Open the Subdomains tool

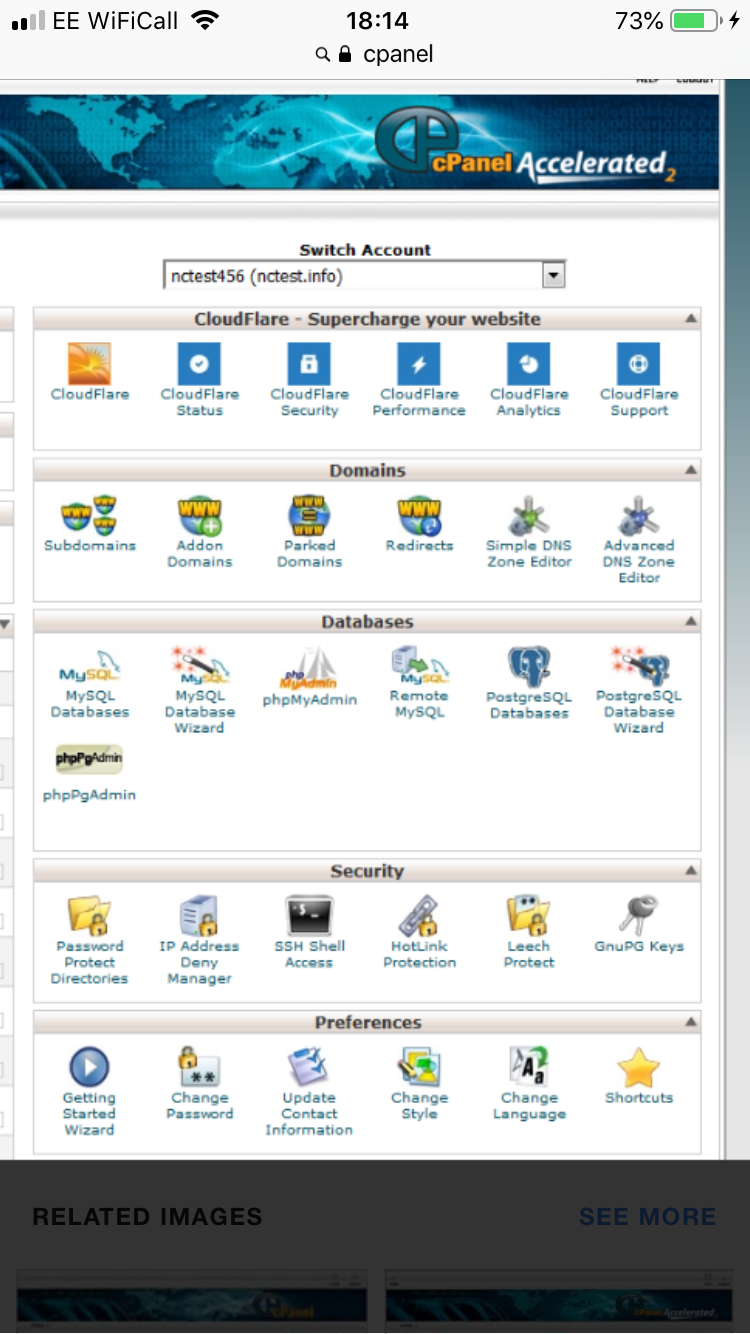(x=89, y=516)
